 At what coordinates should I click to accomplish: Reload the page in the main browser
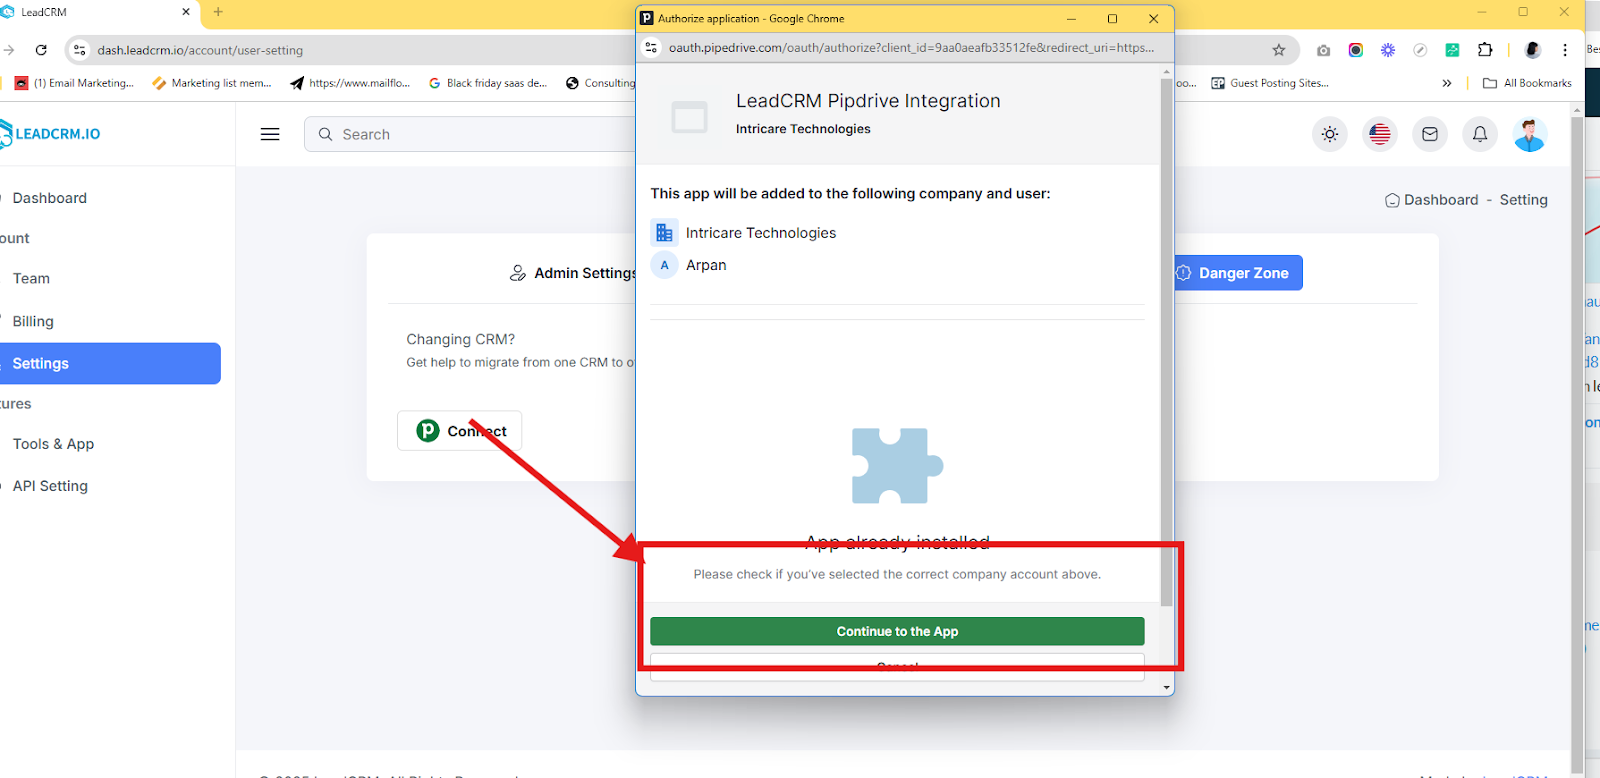(x=41, y=50)
